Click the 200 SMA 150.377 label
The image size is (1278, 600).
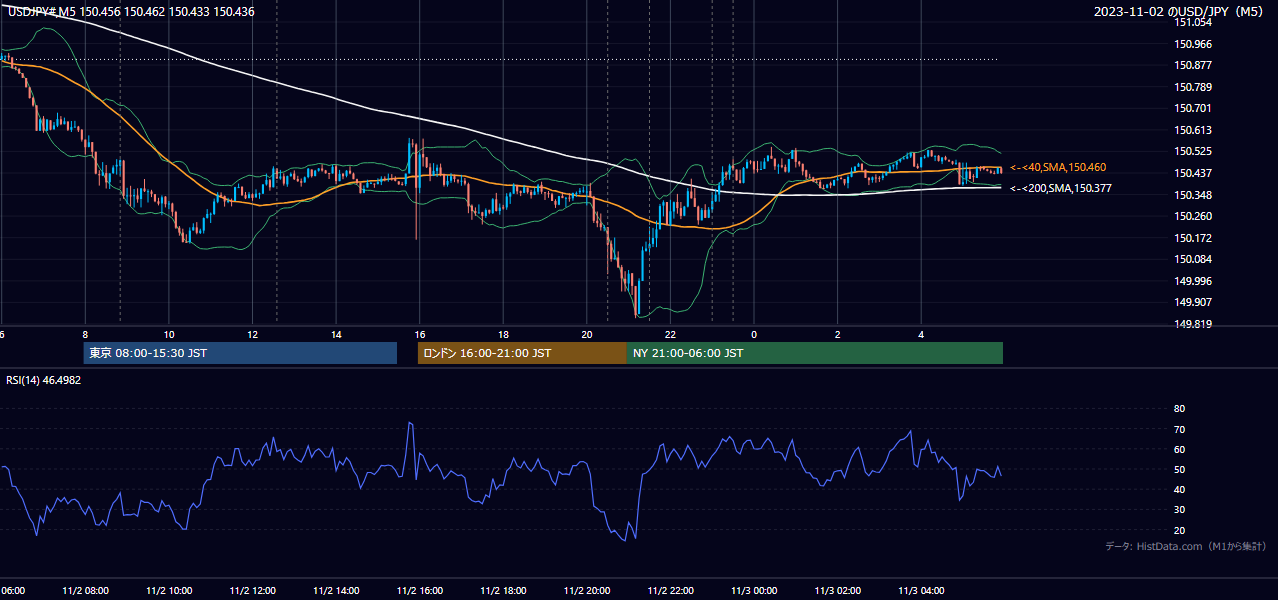pyautogui.click(x=1060, y=188)
